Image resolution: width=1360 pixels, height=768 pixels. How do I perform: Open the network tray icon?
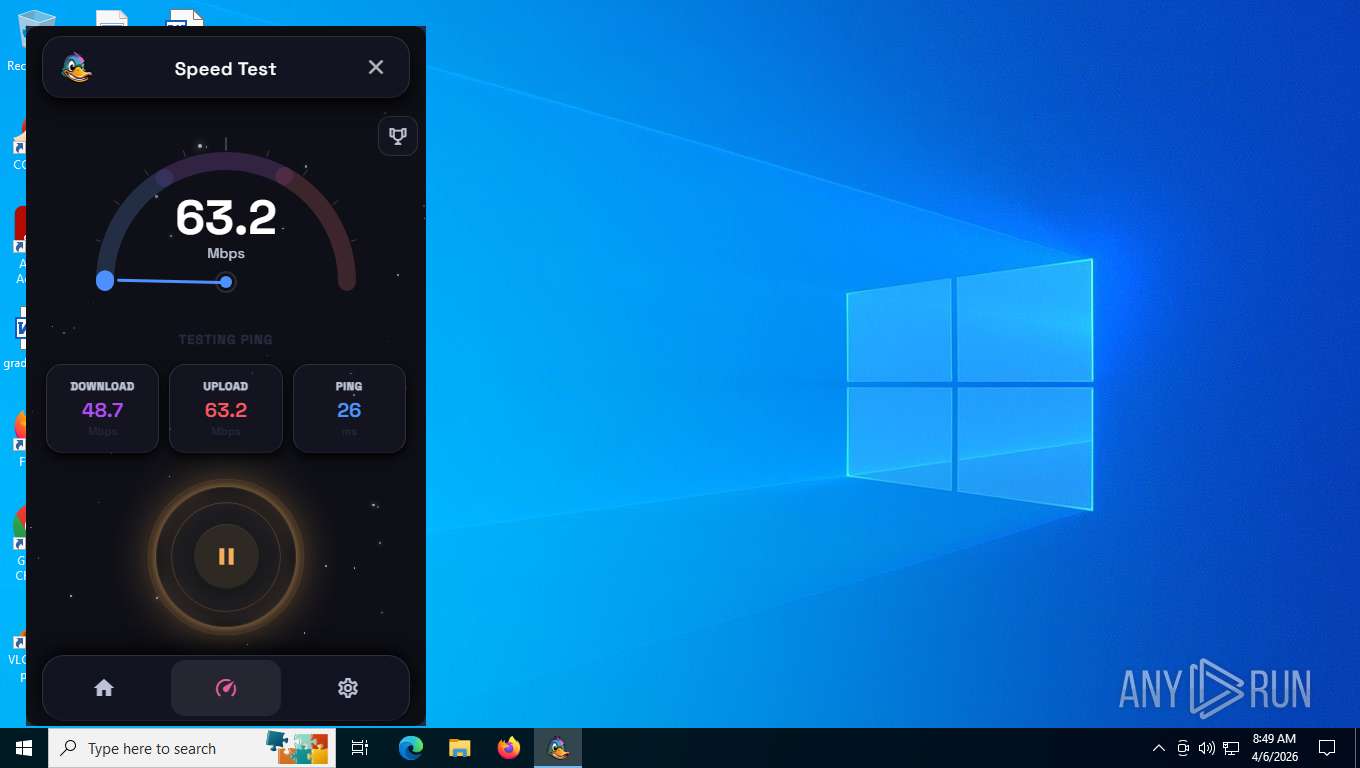pos(1231,748)
